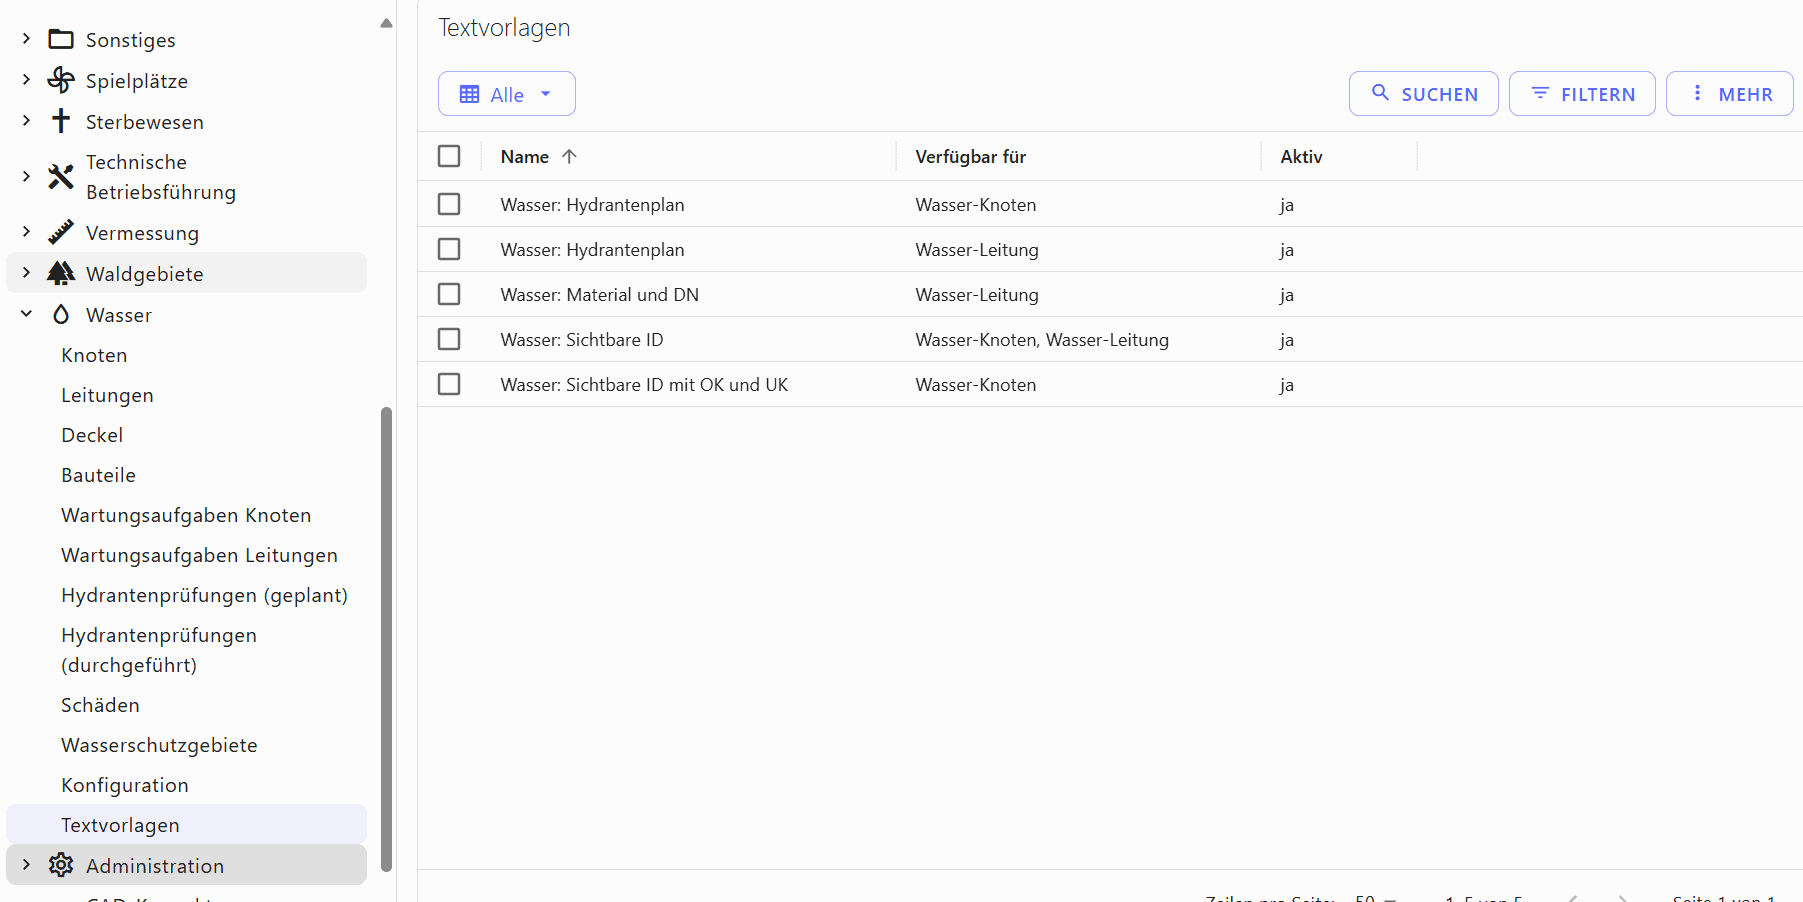
Task: Open the FILTERN button
Action: tap(1581, 94)
